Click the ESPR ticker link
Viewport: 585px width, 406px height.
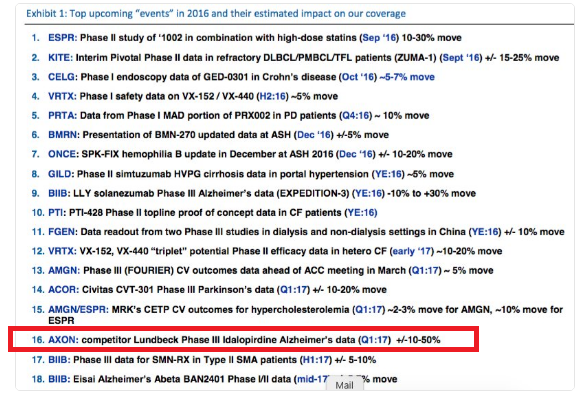[62, 38]
